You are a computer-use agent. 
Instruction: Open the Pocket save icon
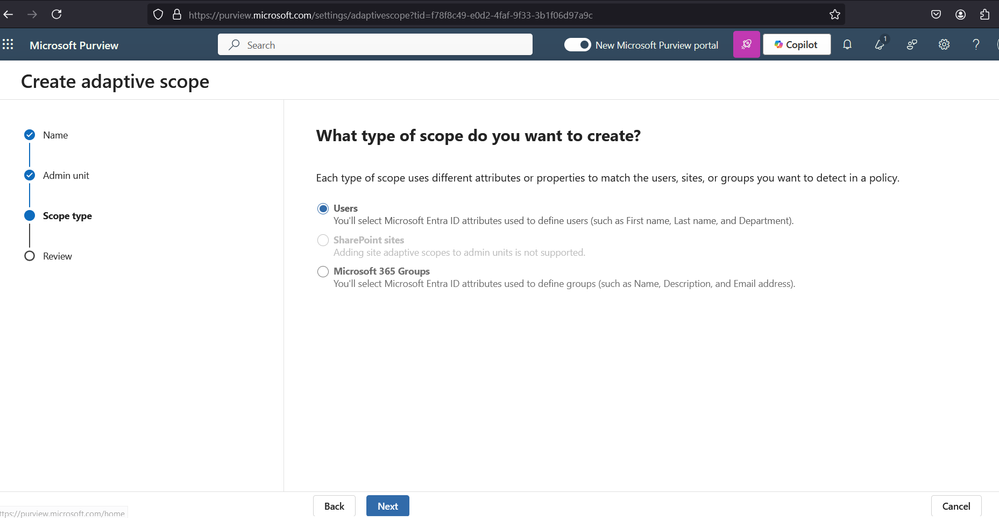(x=936, y=15)
